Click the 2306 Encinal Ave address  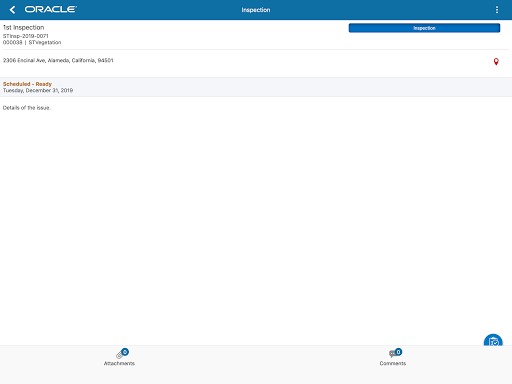pyautogui.click(x=58, y=60)
